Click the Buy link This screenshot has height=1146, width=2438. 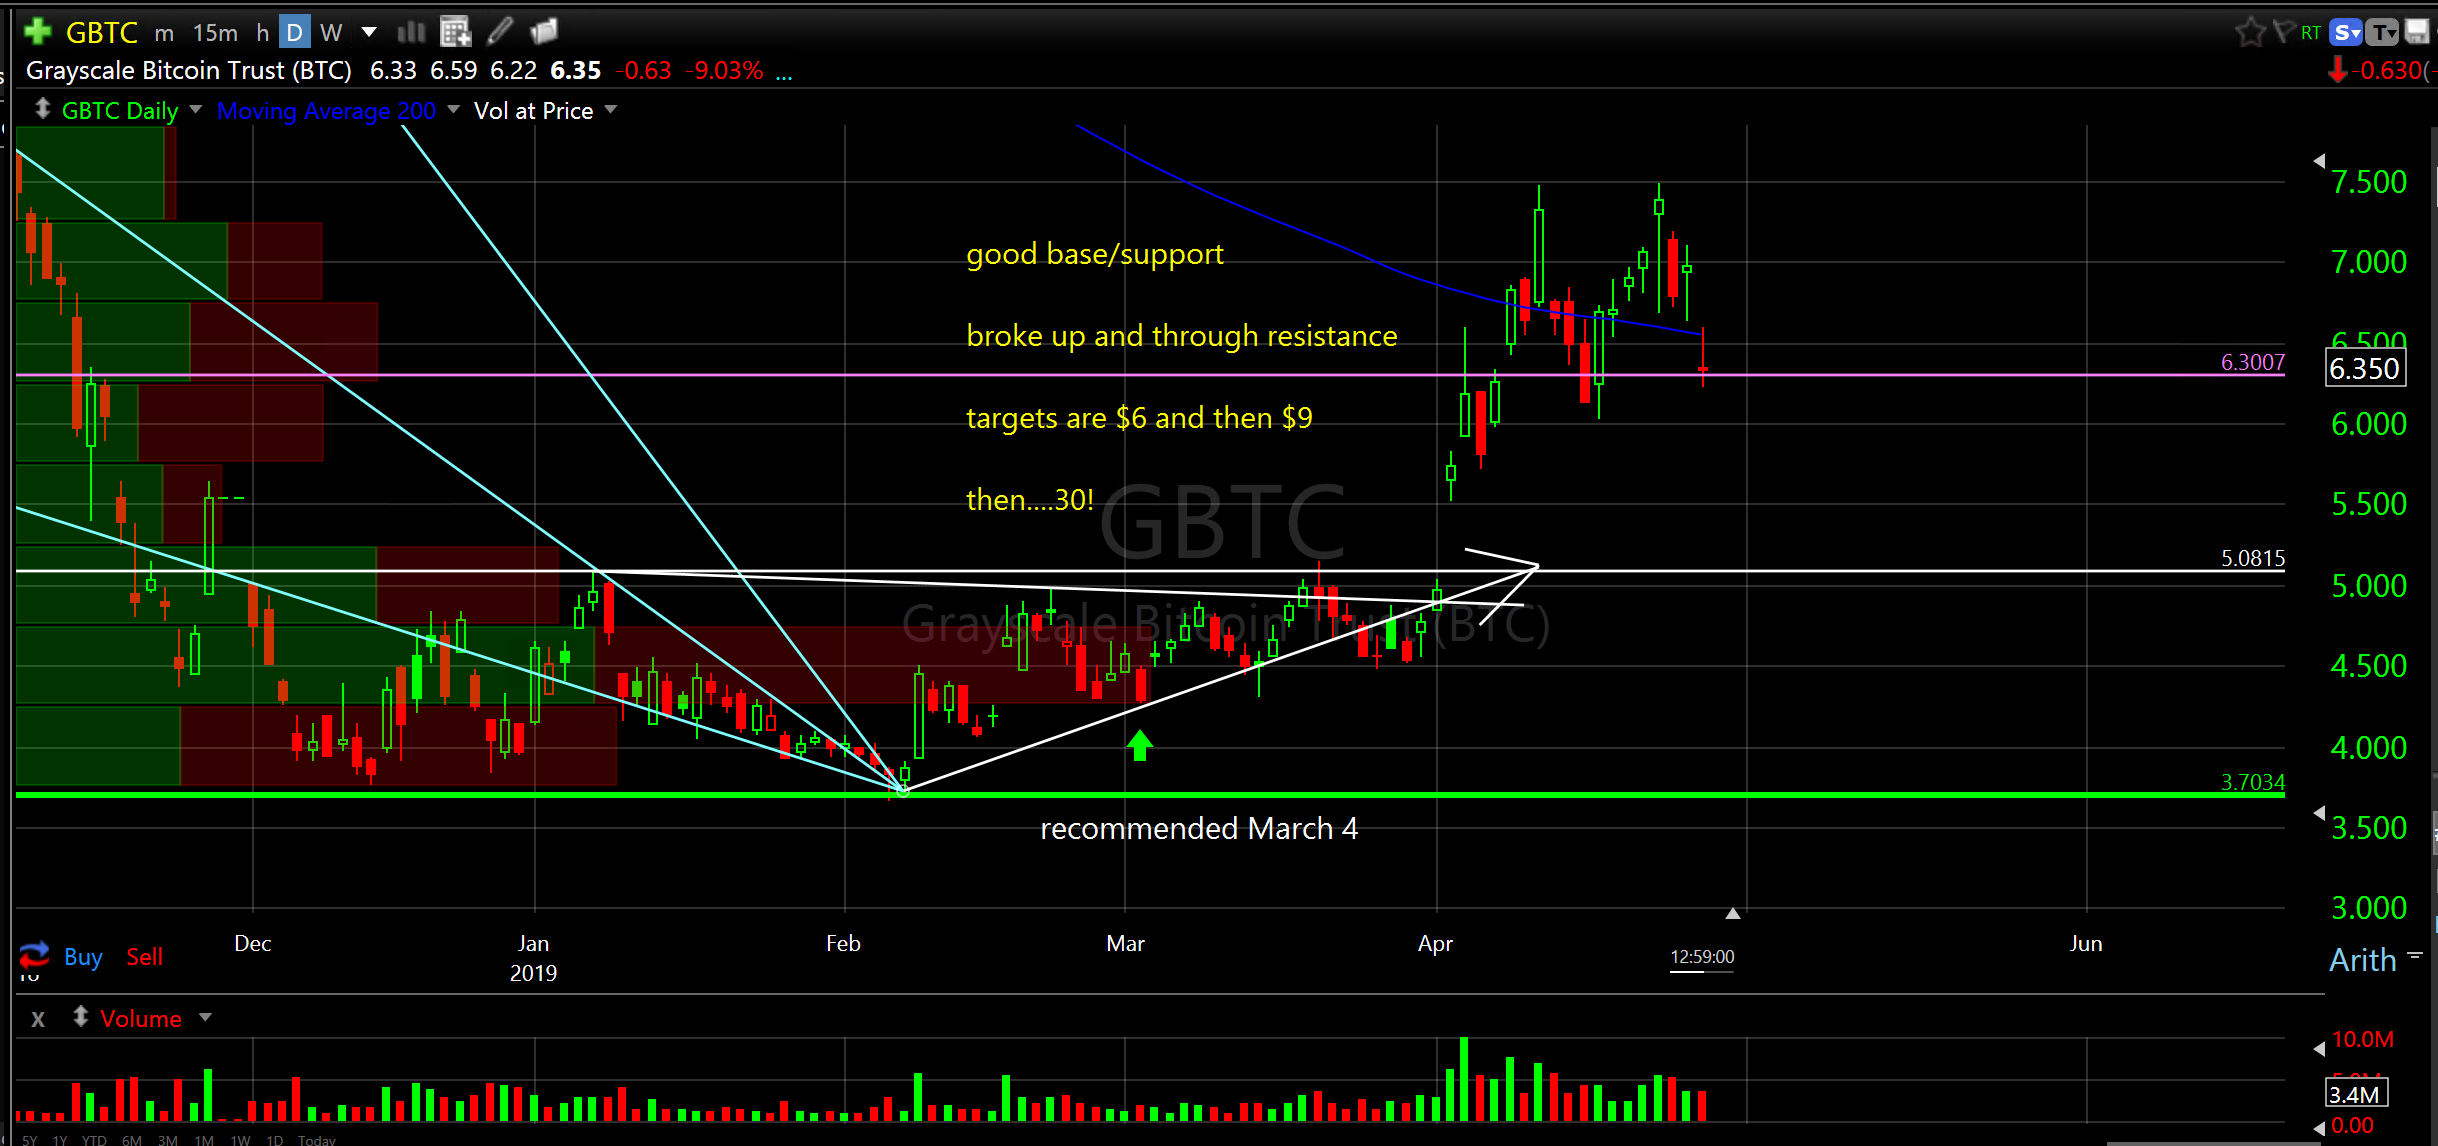[83, 957]
